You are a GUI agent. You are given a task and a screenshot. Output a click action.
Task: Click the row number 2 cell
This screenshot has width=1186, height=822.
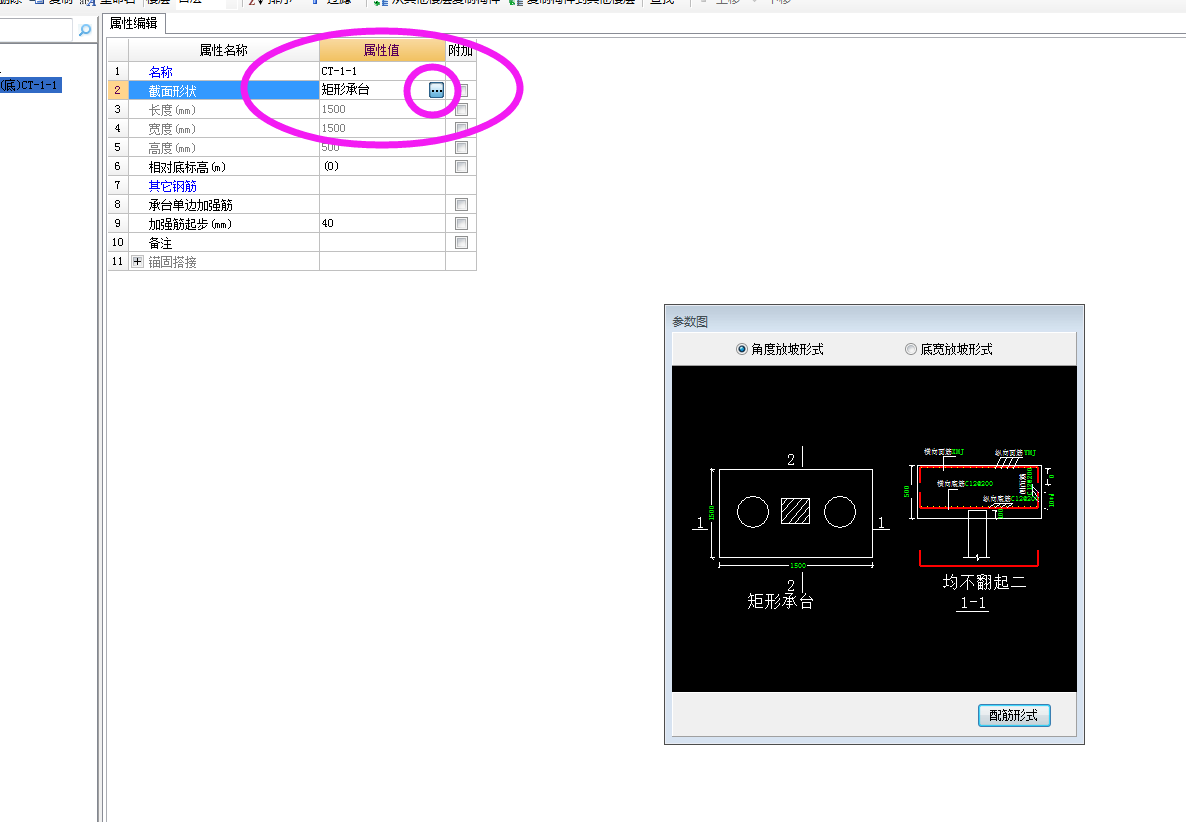pyautogui.click(x=117, y=90)
